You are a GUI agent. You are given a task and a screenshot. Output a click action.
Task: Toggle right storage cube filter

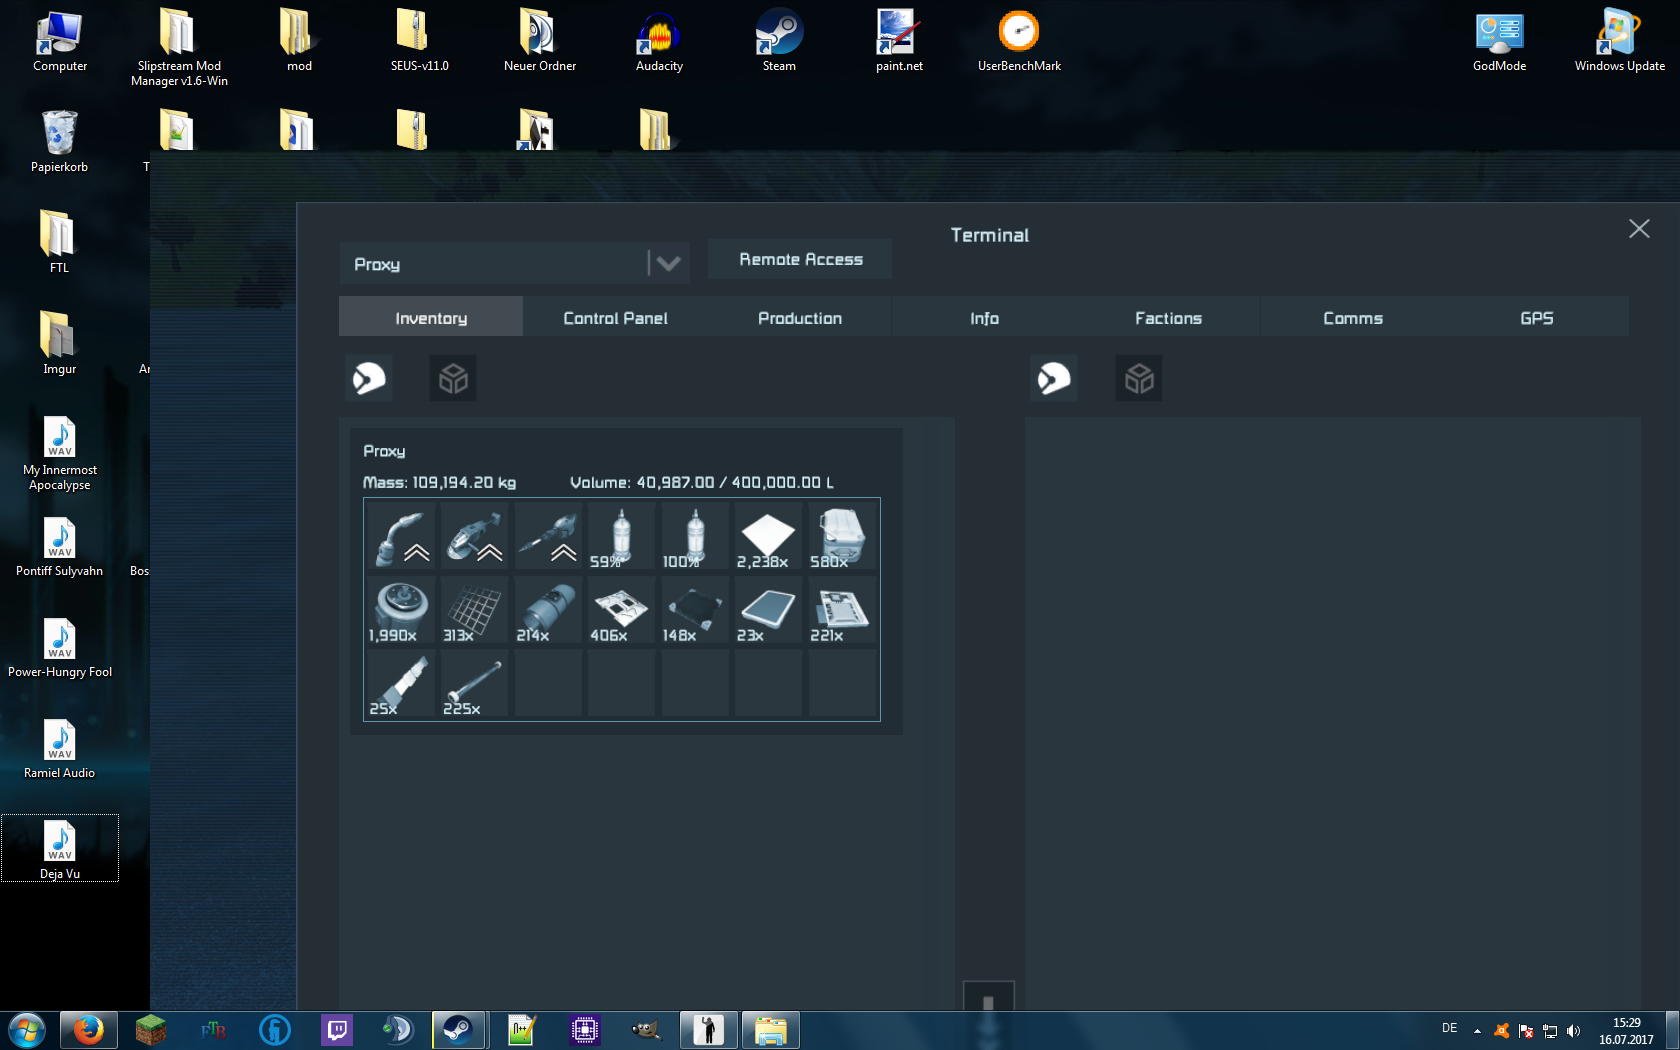pyautogui.click(x=1139, y=378)
